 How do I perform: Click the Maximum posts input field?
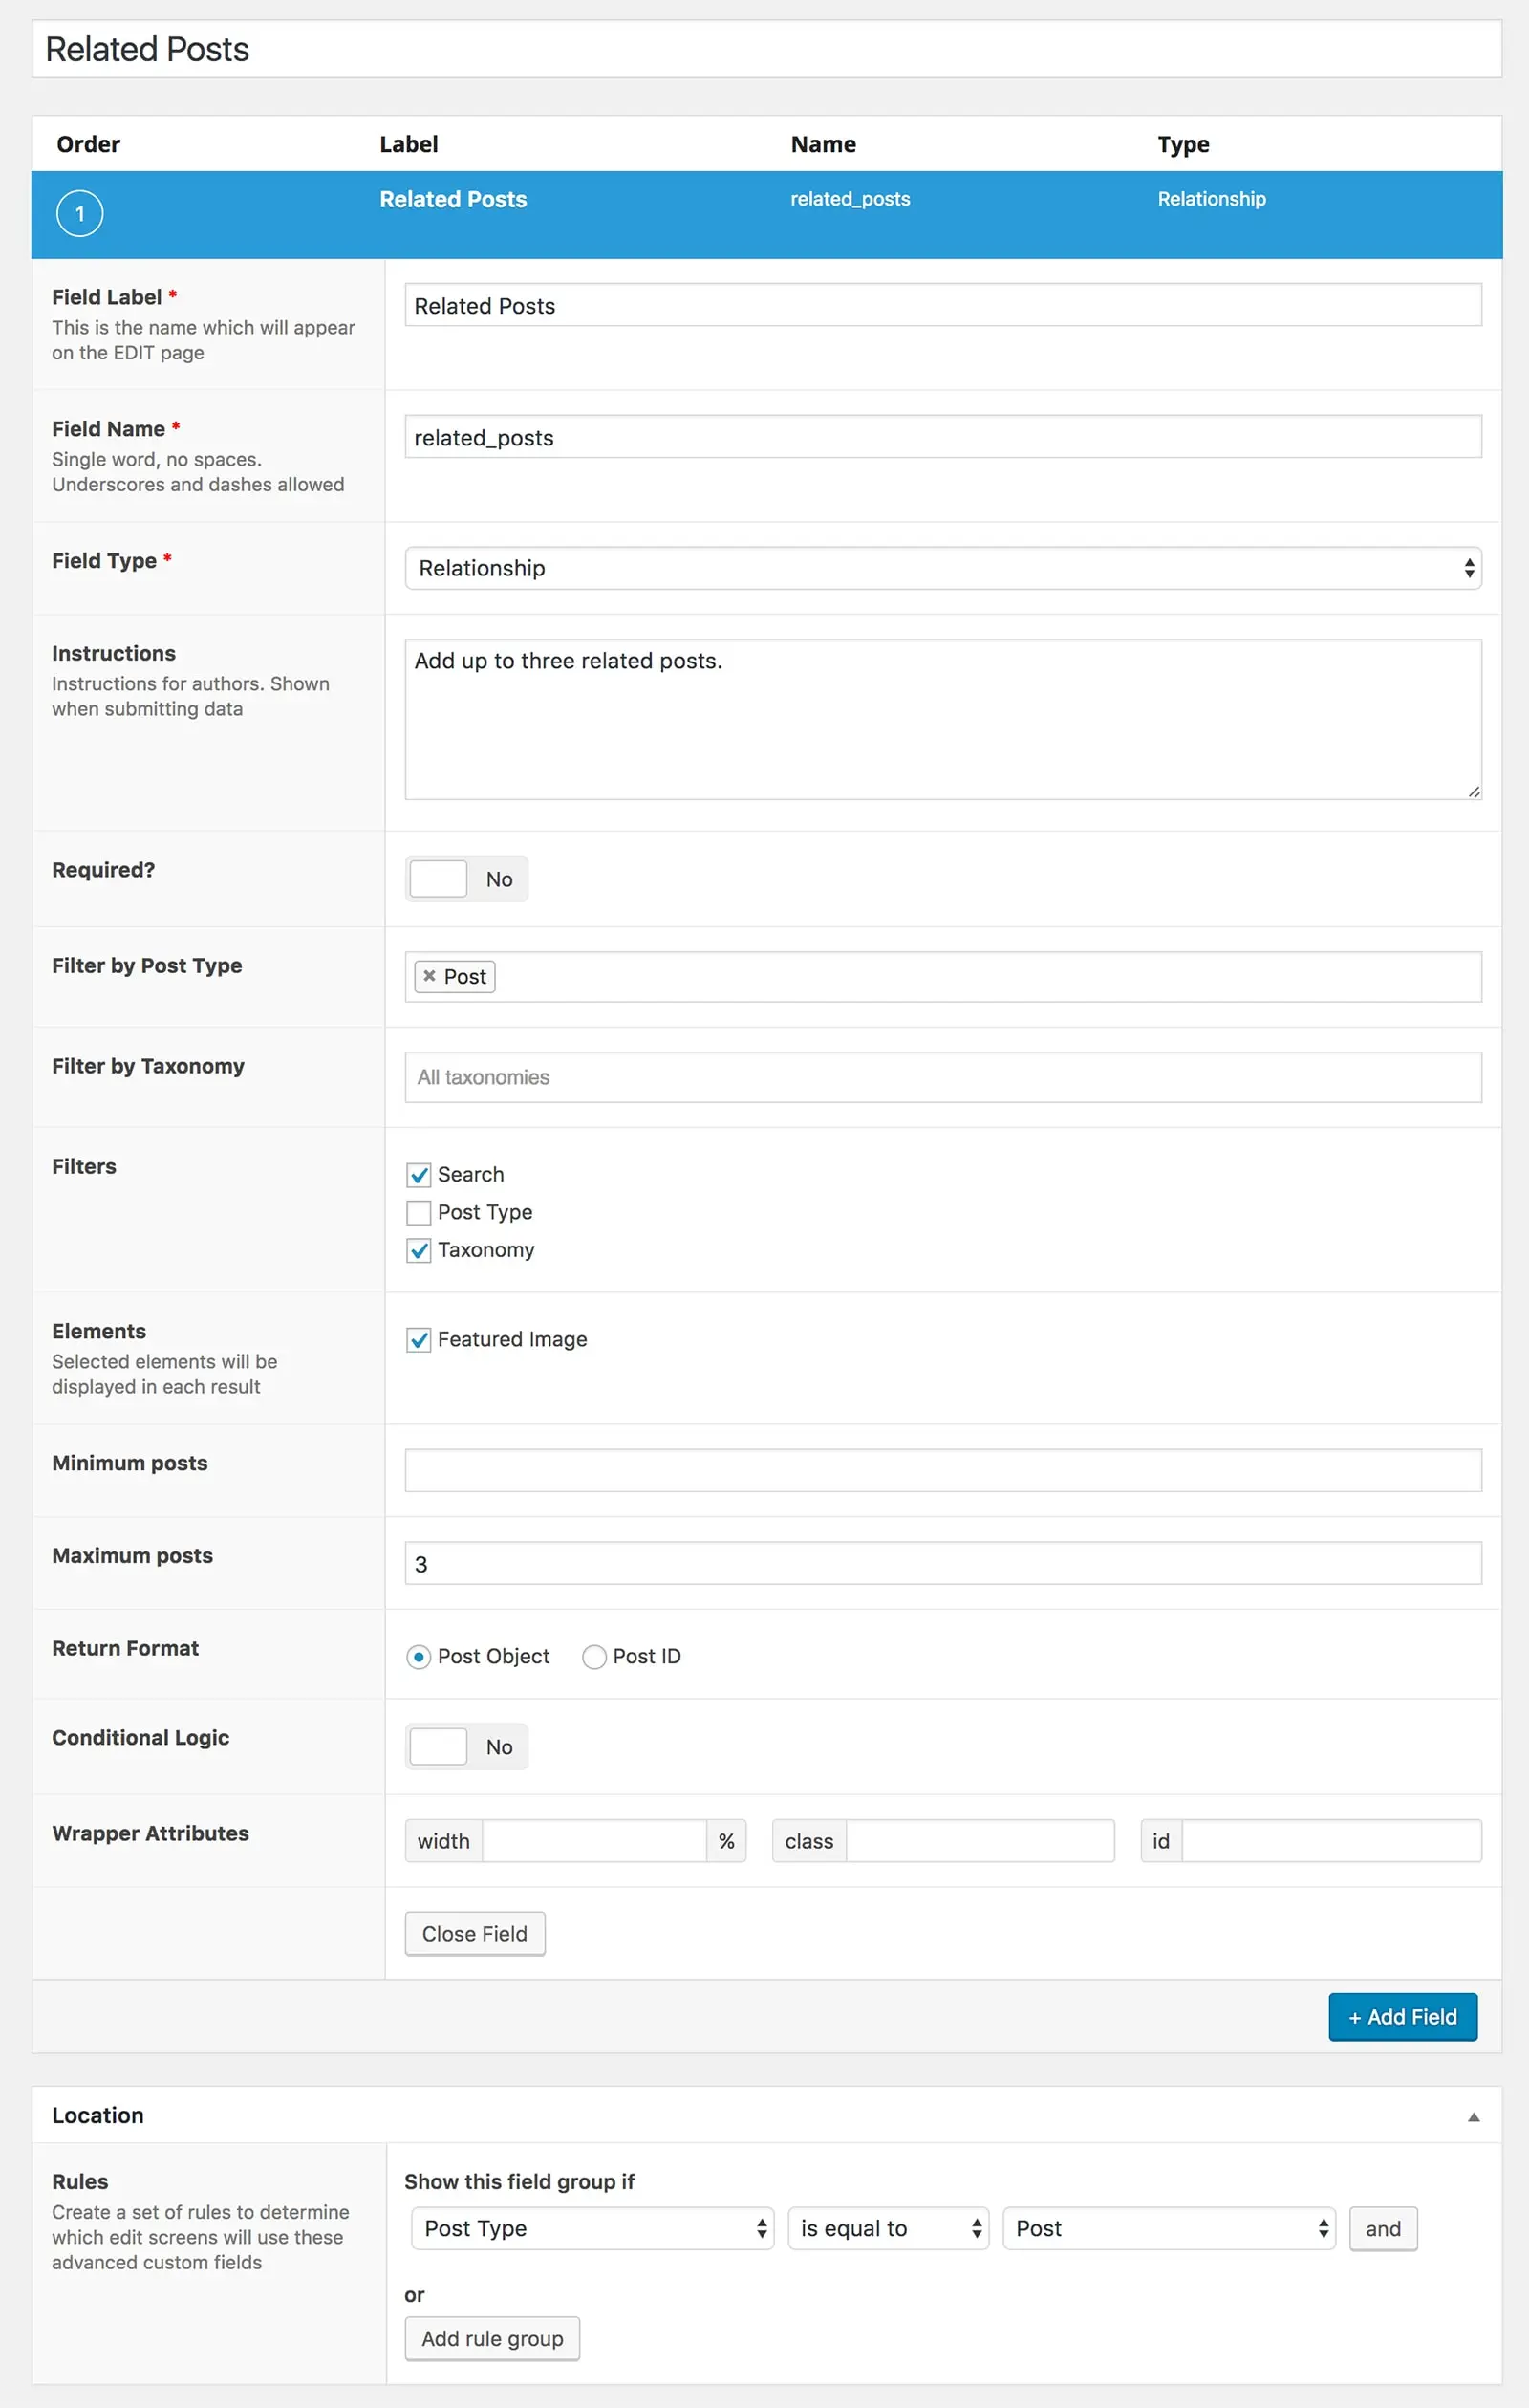(x=942, y=1564)
